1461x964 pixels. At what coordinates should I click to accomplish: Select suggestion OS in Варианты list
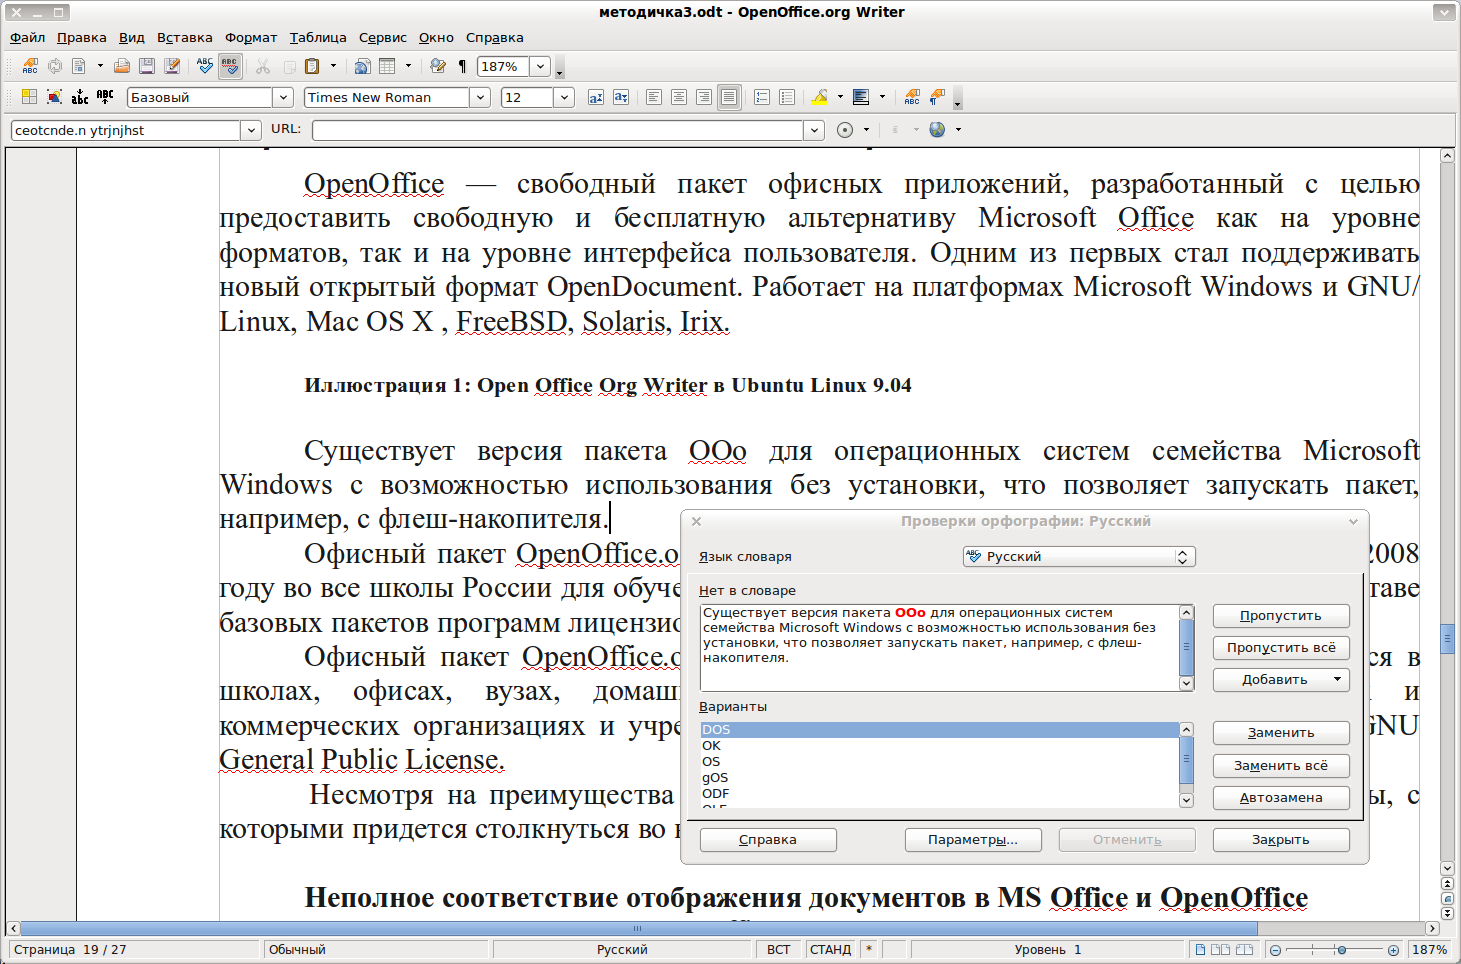(939, 761)
